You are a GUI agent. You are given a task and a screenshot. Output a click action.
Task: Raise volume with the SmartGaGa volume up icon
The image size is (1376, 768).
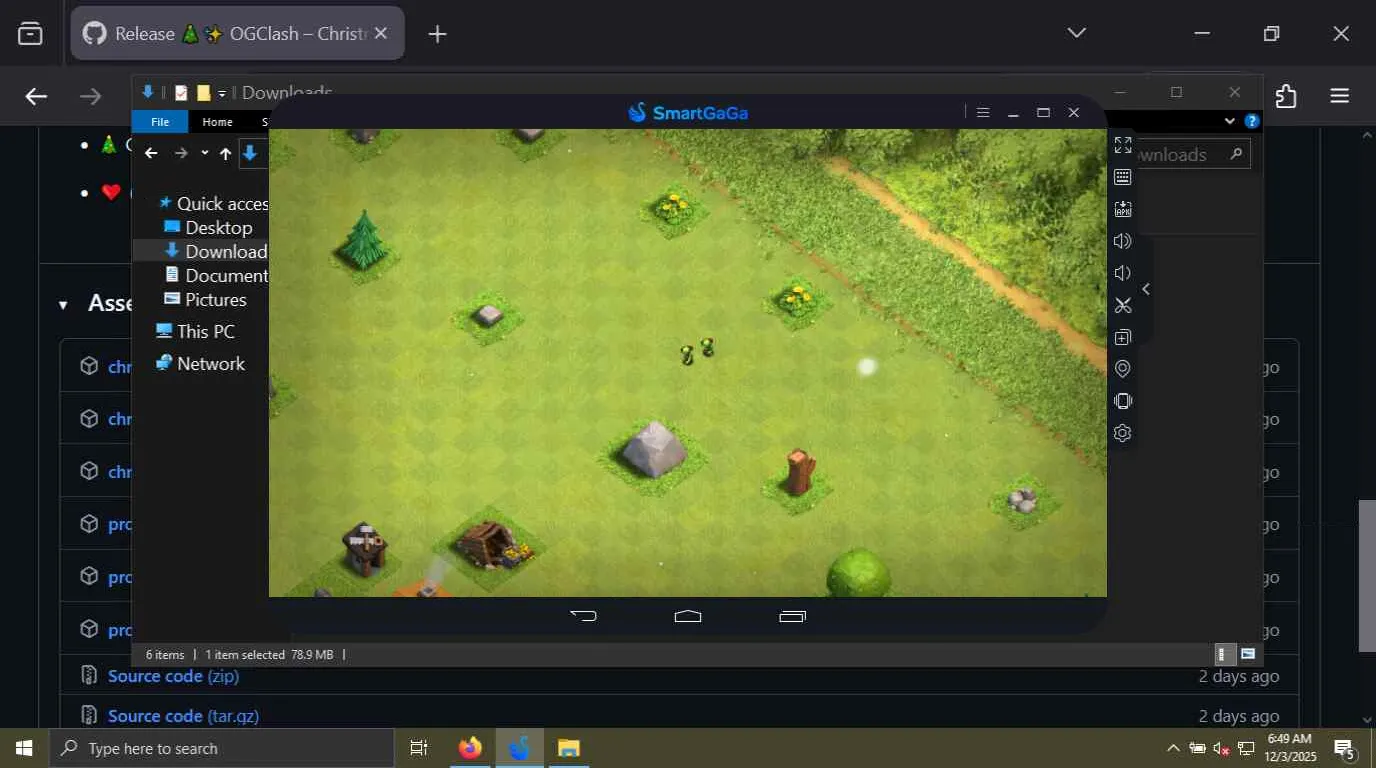tap(1123, 241)
